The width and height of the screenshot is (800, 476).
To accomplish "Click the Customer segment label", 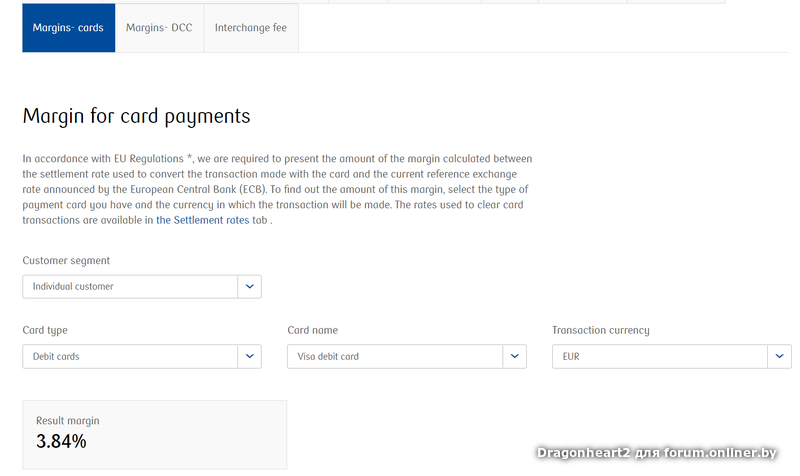I will coord(66,261).
